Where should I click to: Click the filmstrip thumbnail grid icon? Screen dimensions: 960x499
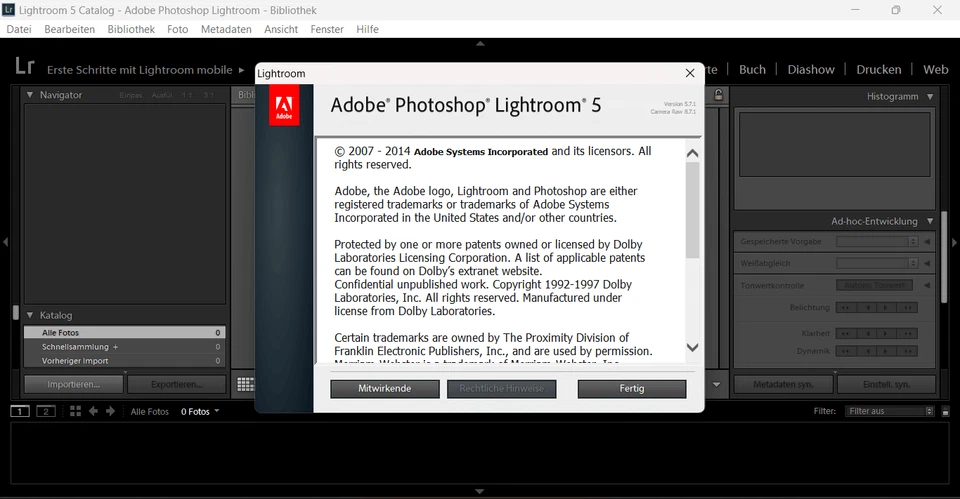pos(75,411)
